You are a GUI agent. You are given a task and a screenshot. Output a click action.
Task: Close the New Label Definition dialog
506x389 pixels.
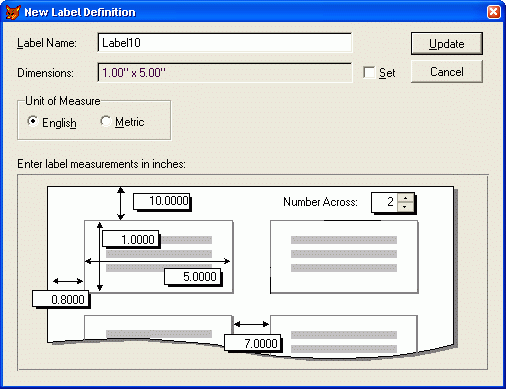494,12
